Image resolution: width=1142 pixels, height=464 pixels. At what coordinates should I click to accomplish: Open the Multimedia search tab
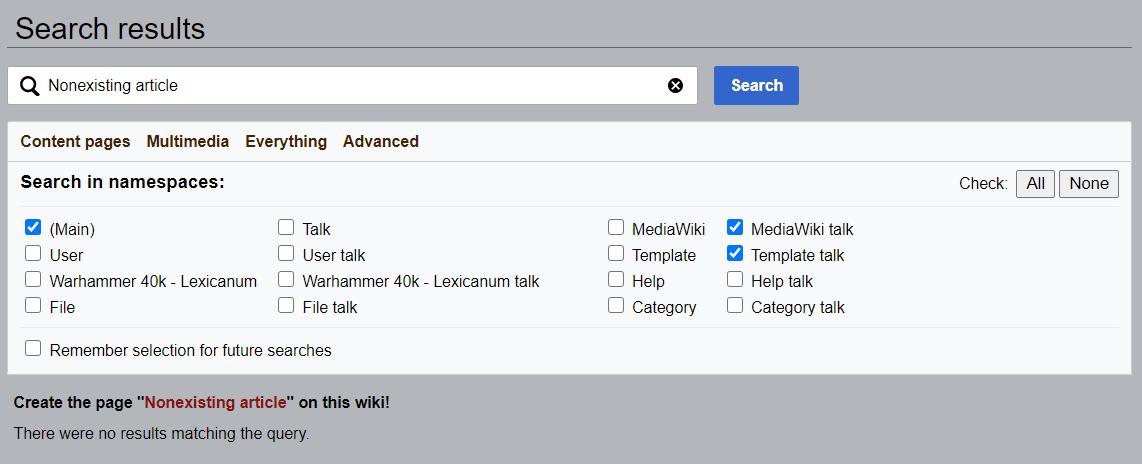click(x=187, y=142)
